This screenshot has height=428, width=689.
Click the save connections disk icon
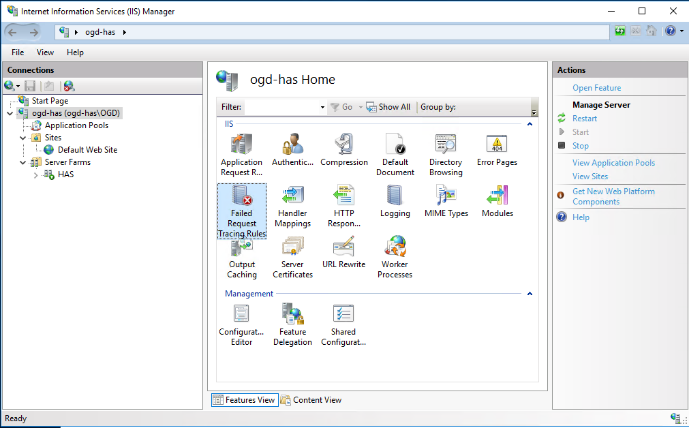point(30,86)
